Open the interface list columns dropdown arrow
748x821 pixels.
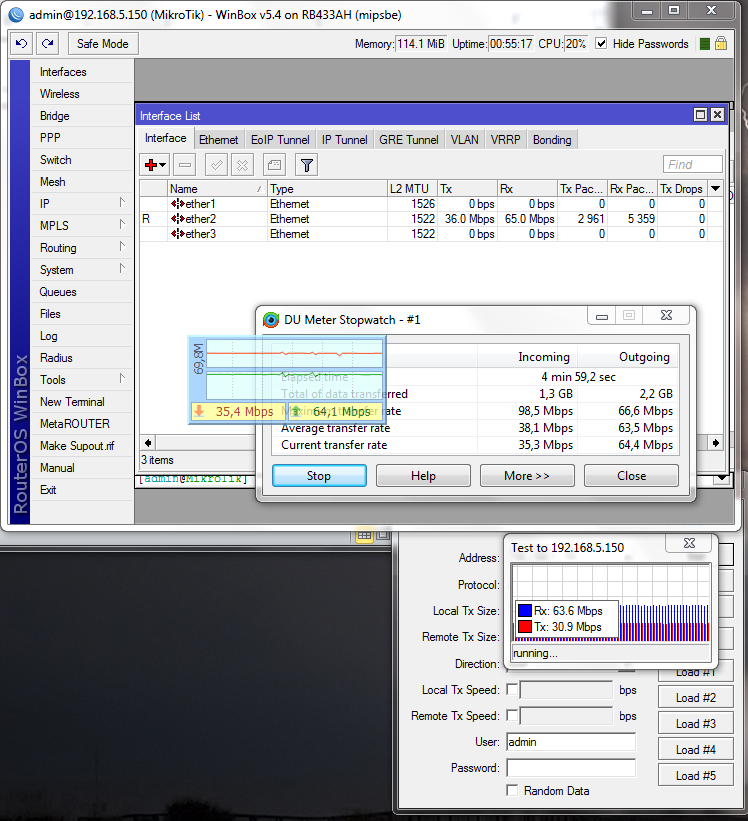click(x=716, y=188)
